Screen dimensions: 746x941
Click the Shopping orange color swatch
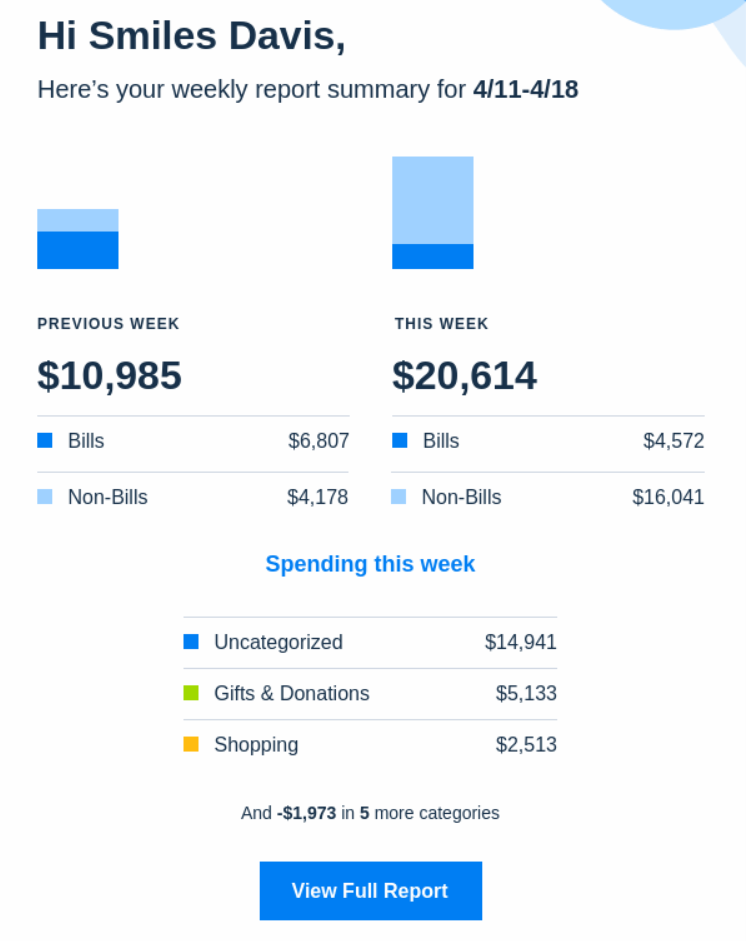click(x=191, y=744)
